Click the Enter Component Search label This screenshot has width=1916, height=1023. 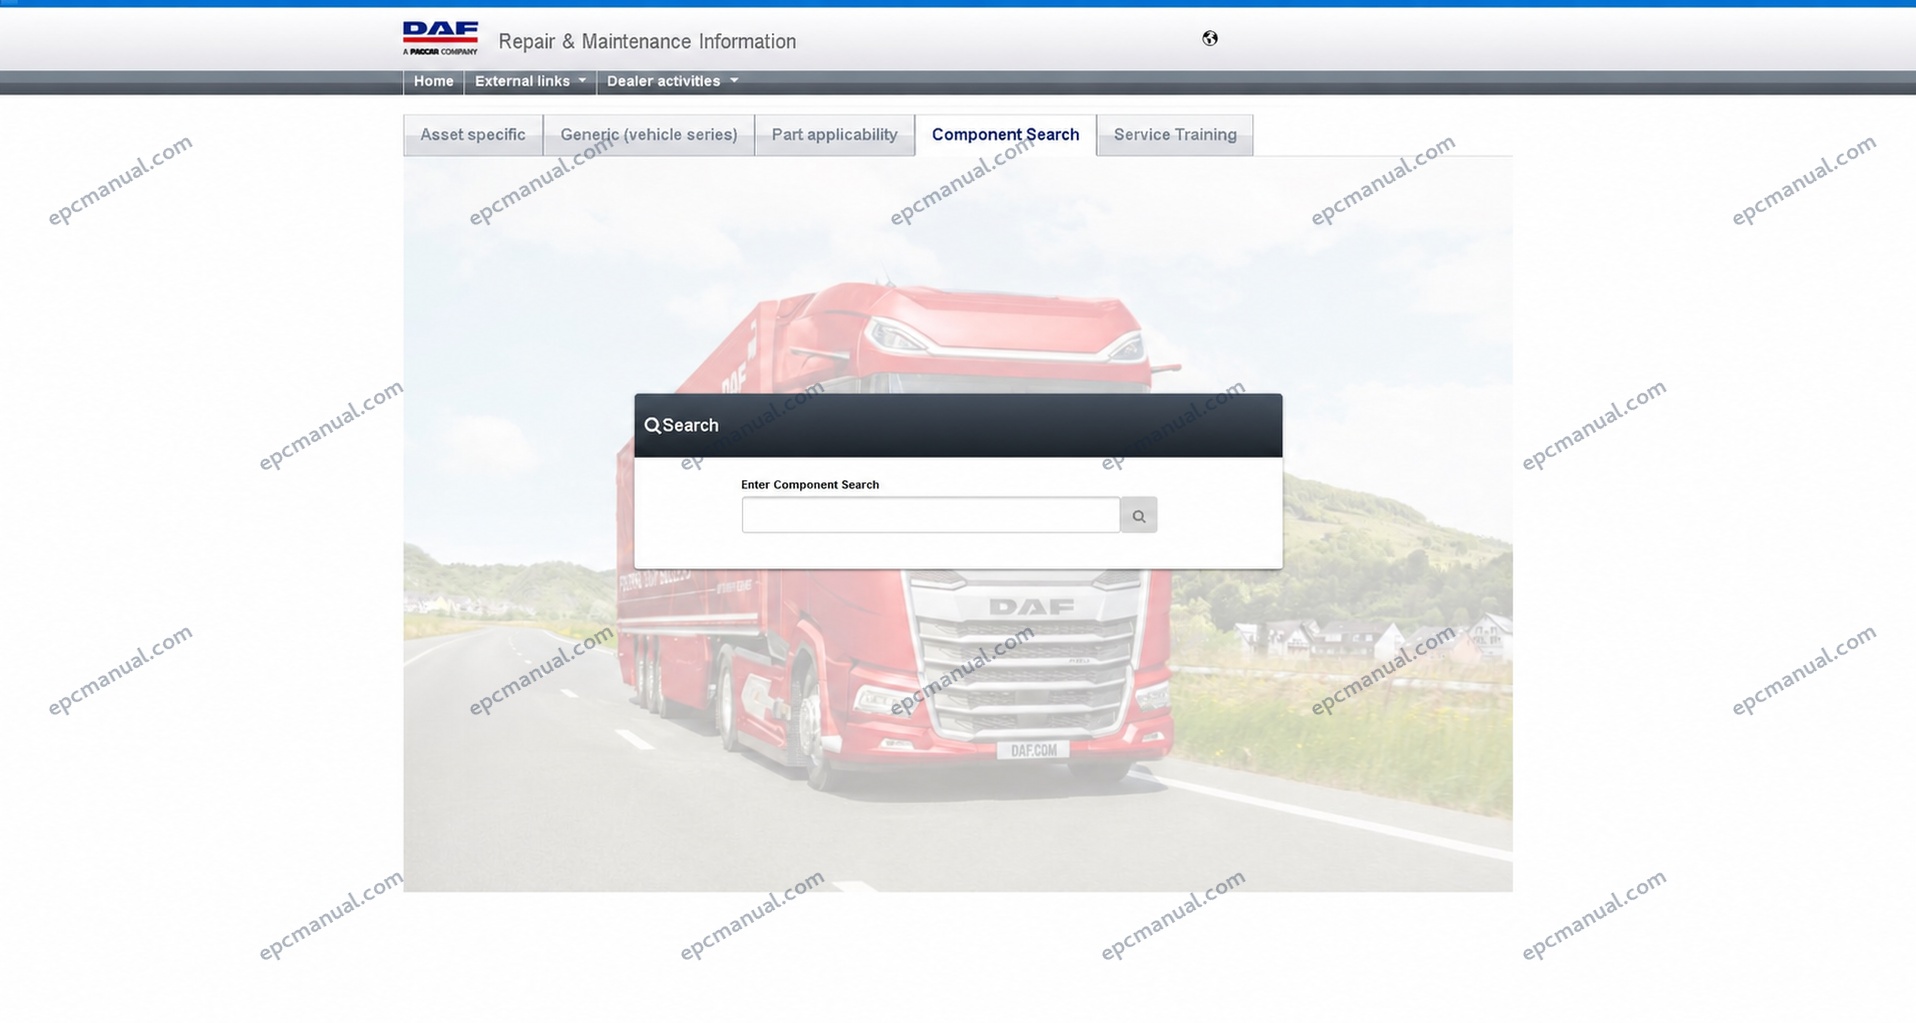810,485
